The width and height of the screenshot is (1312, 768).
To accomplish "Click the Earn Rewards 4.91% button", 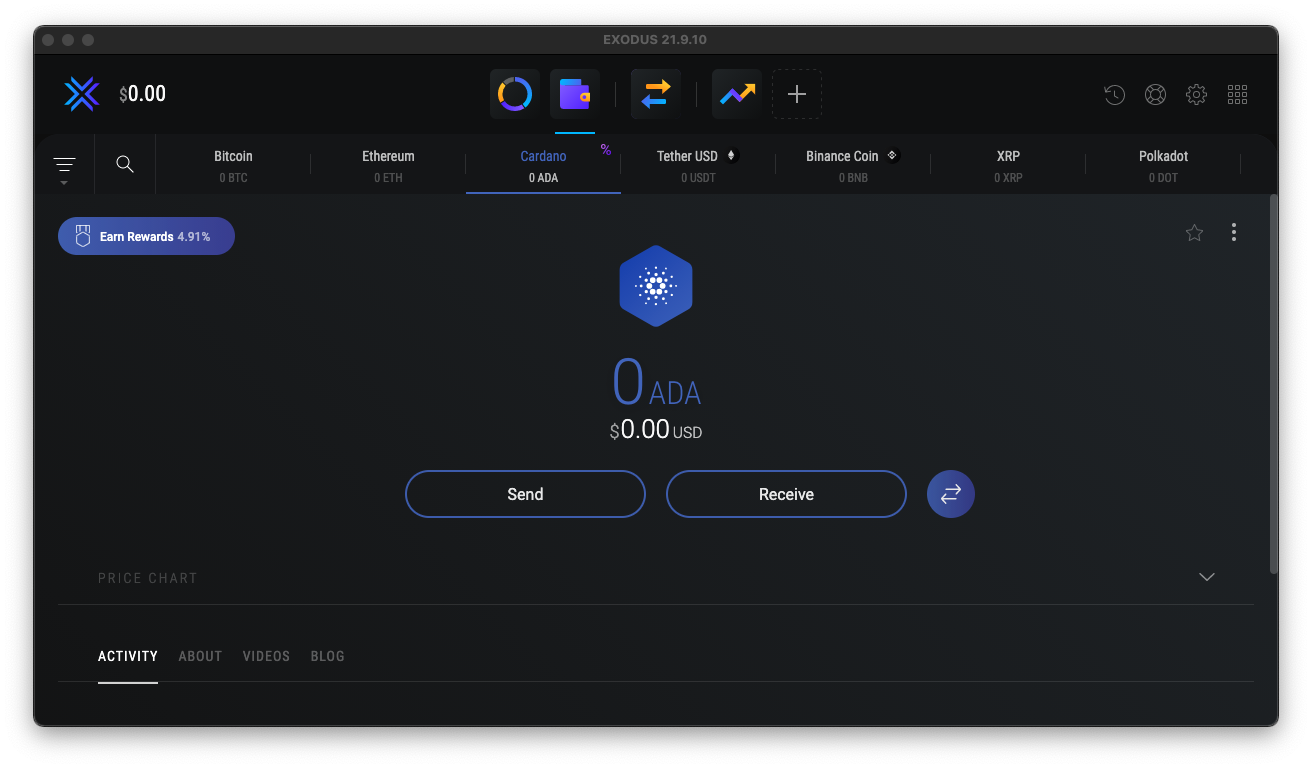I will (146, 236).
